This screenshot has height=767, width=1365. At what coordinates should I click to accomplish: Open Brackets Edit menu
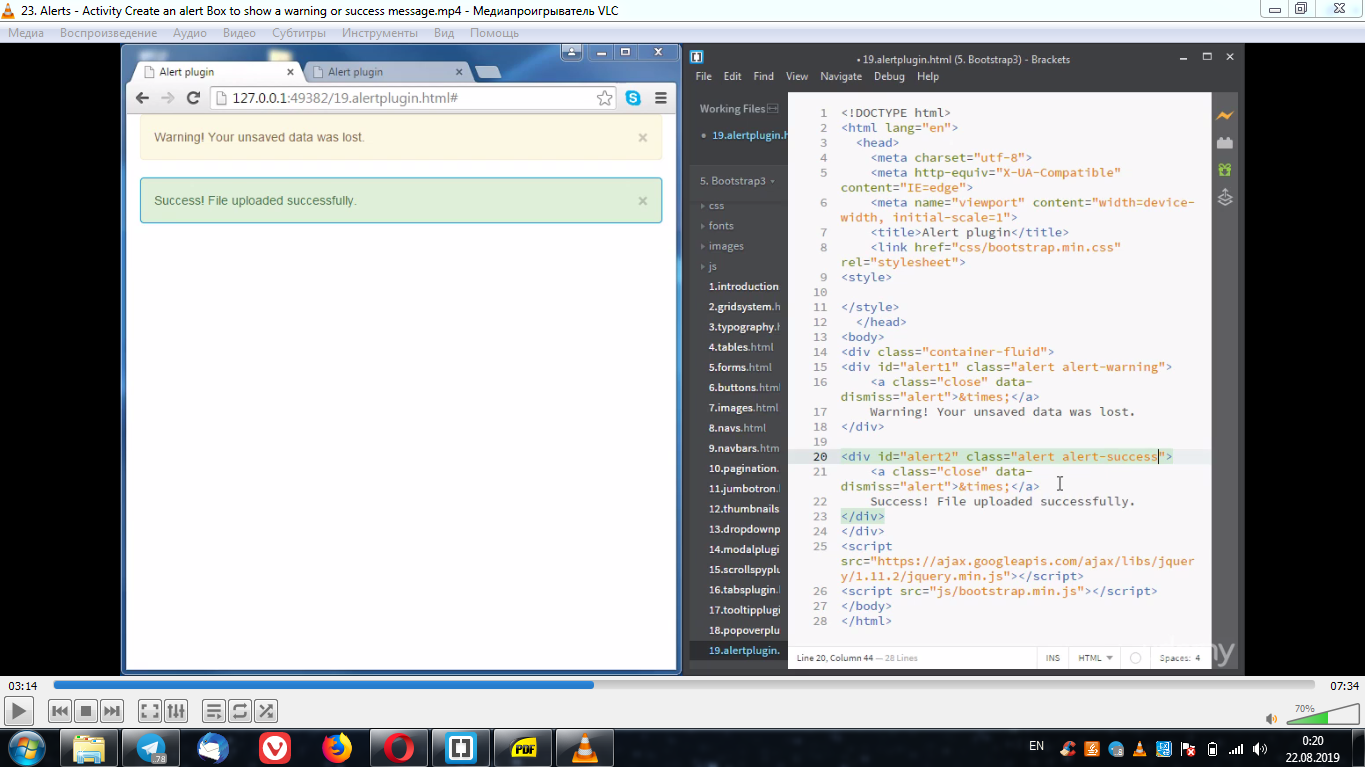point(733,76)
